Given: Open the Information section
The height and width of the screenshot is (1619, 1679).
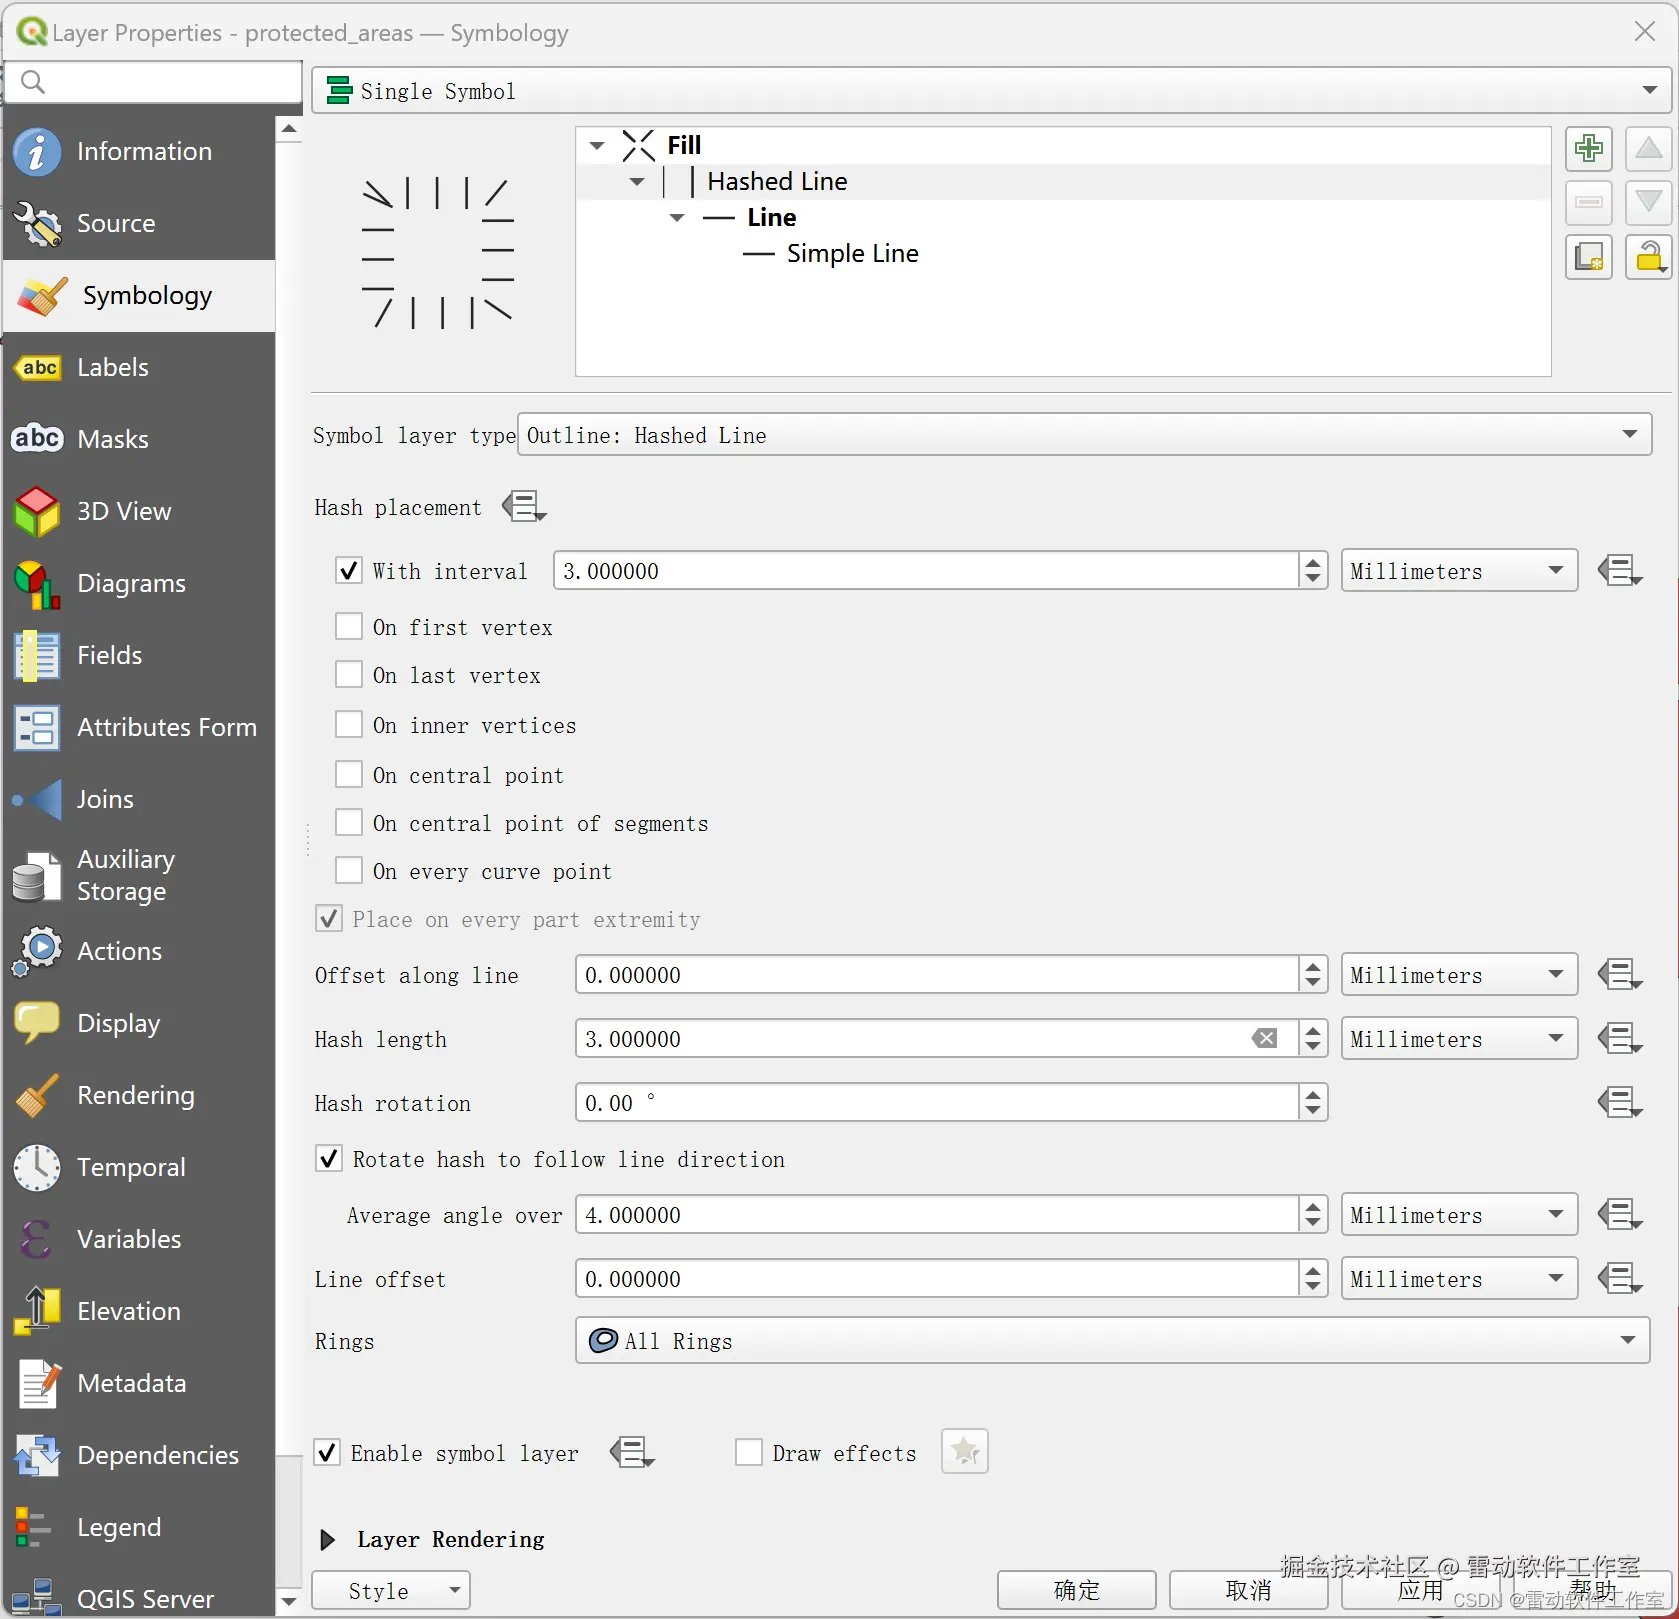Looking at the screenshot, I should tap(139, 151).
